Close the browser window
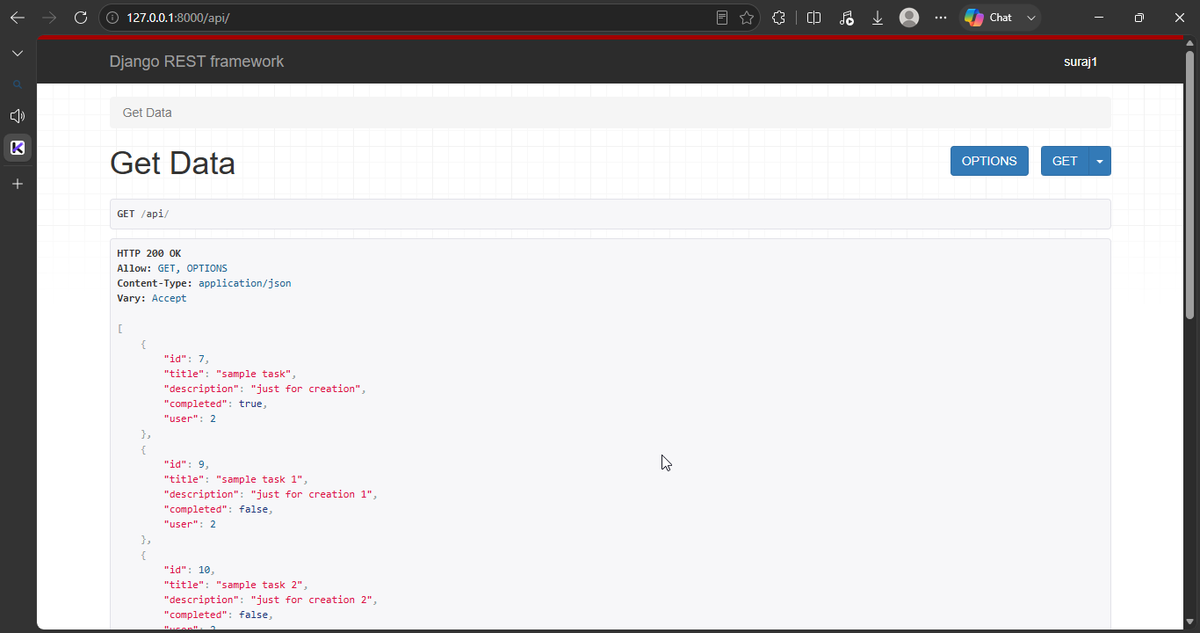This screenshot has height=633, width=1200. click(1179, 18)
